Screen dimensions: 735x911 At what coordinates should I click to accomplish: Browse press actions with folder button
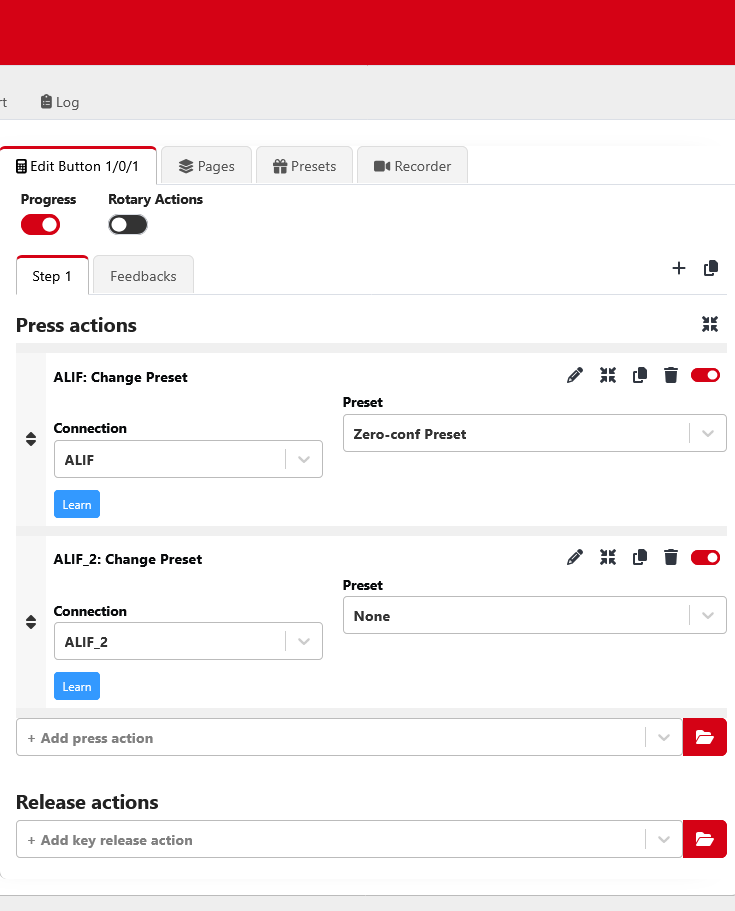704,737
